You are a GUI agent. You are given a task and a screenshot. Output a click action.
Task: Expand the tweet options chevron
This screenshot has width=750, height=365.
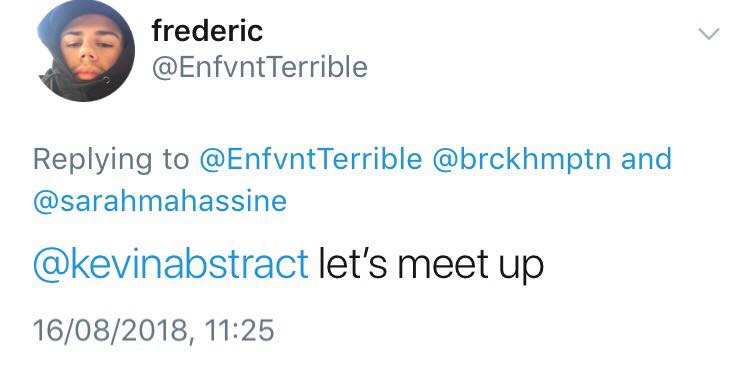click(x=708, y=34)
